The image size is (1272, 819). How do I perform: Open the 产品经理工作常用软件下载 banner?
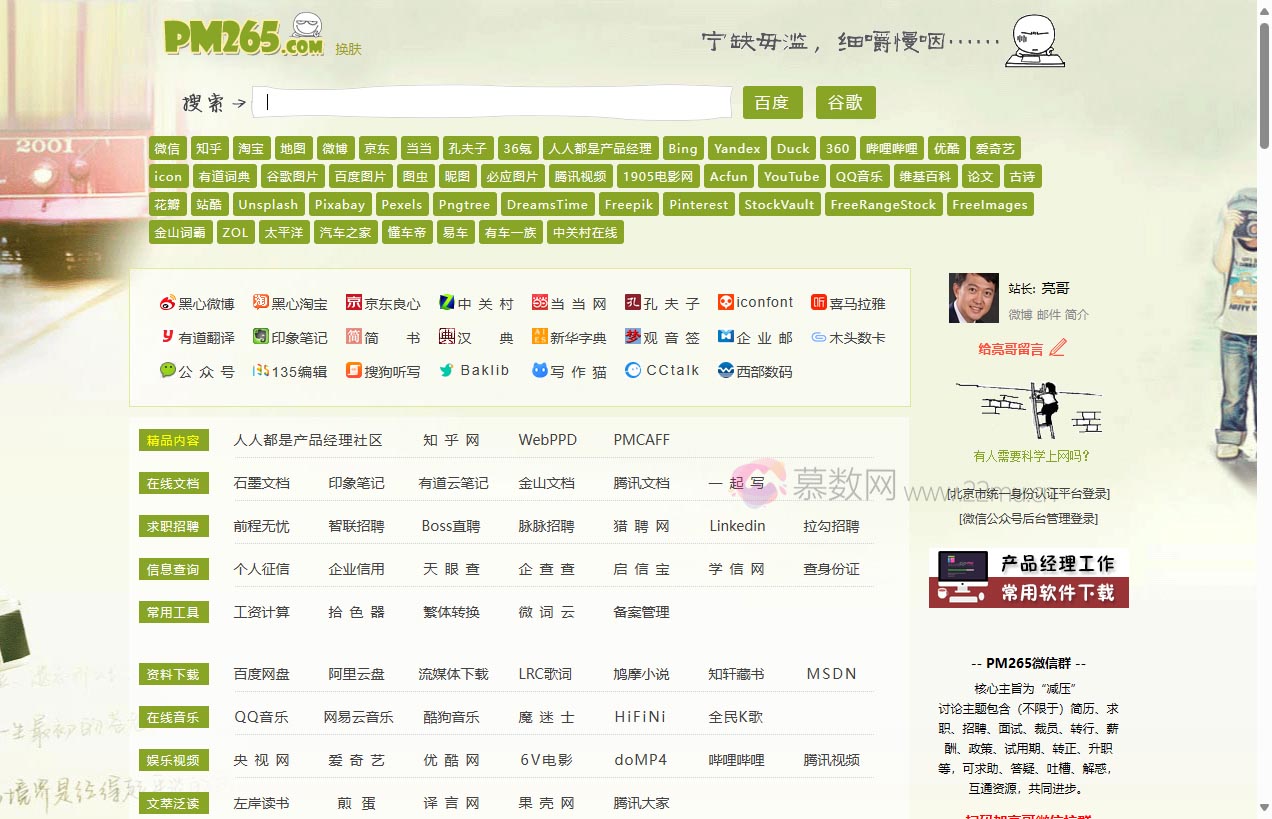pos(1028,578)
